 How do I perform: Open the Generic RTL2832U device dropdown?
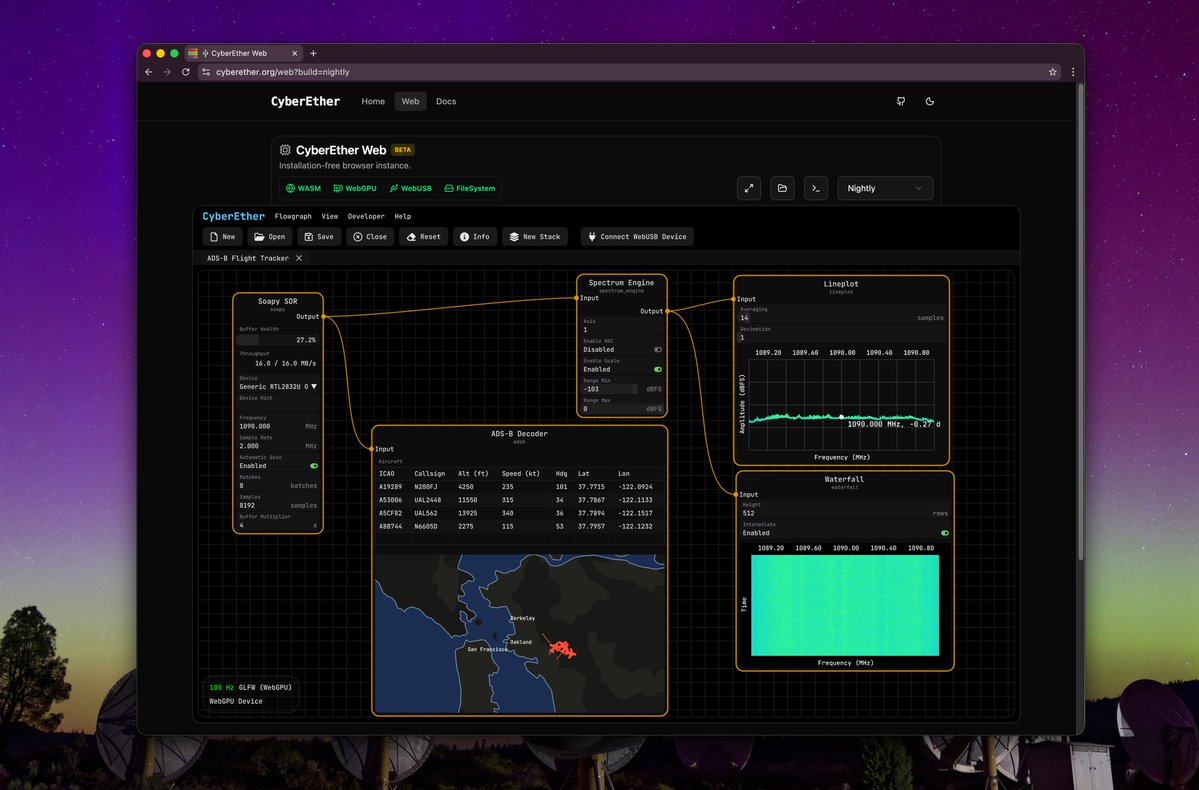[278, 387]
